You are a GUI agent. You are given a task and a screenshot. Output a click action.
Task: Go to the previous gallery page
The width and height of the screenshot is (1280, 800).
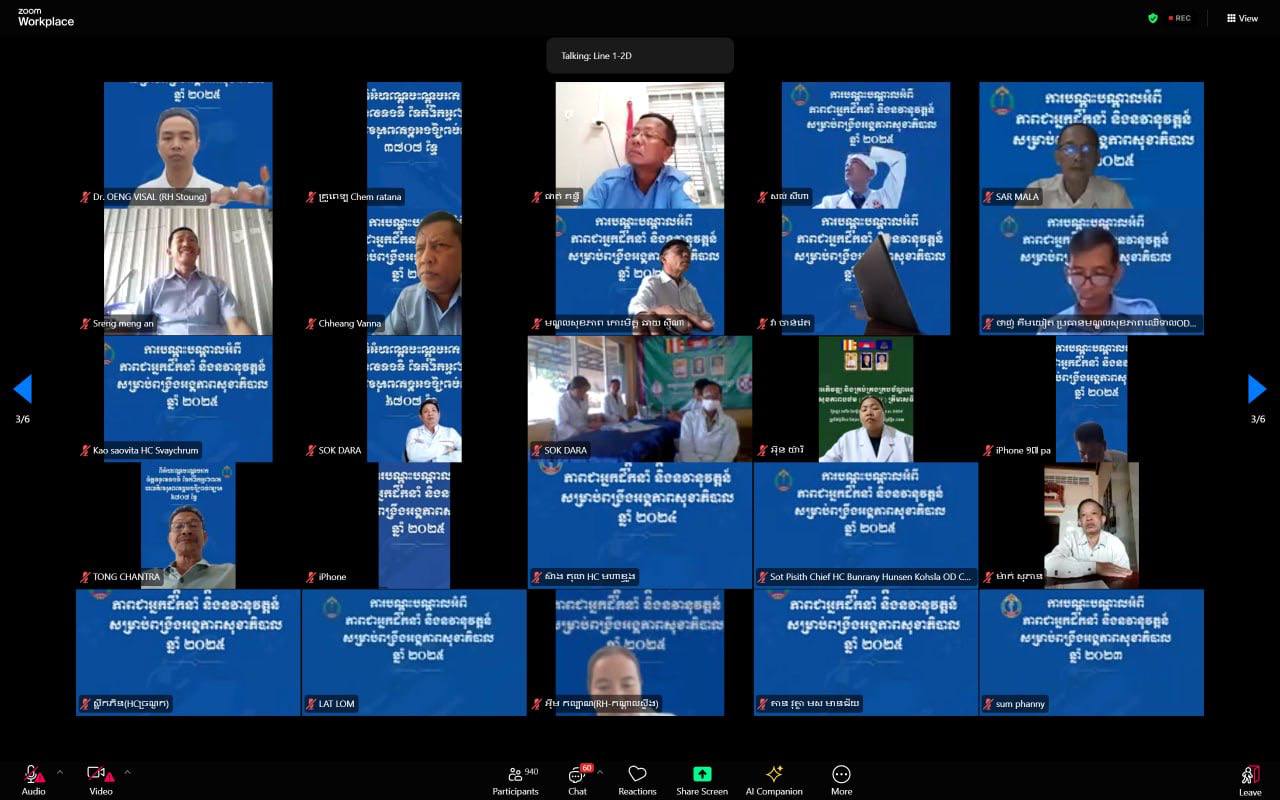[22, 389]
